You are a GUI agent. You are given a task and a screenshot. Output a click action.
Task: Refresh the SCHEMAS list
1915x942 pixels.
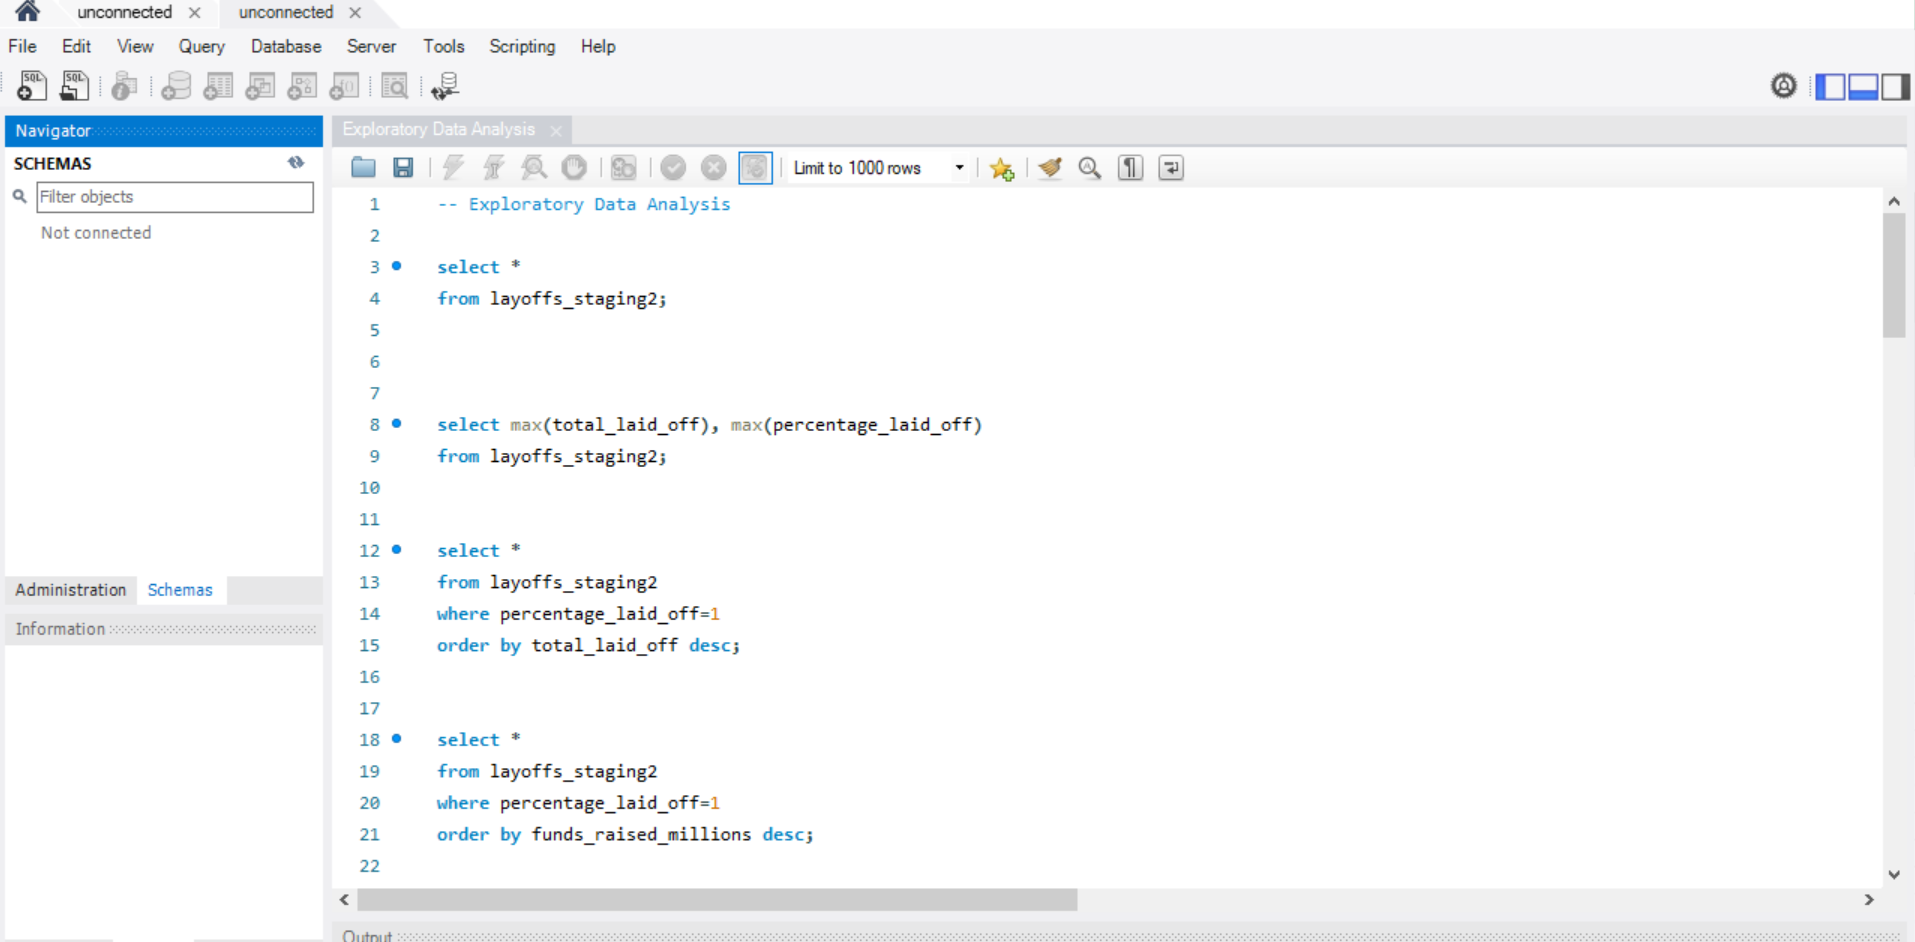pos(296,162)
